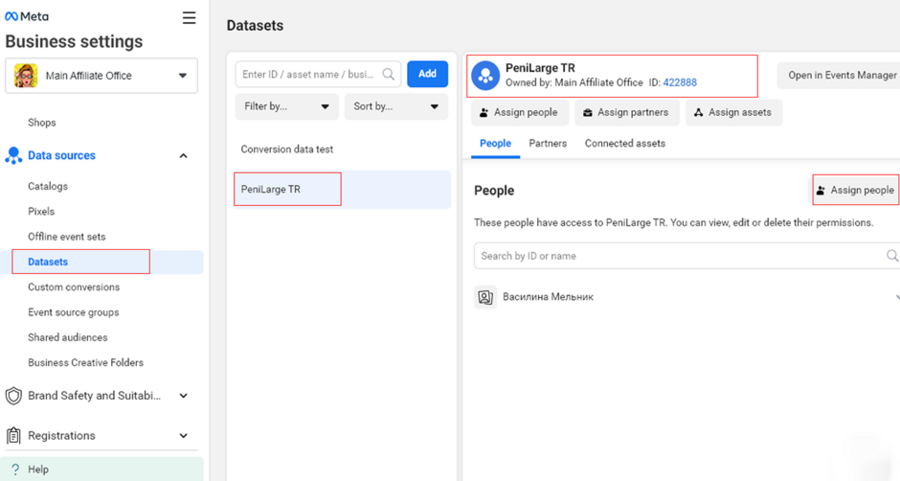The image size is (900, 481).
Task: Open the Help link
Action: [x=38, y=470]
